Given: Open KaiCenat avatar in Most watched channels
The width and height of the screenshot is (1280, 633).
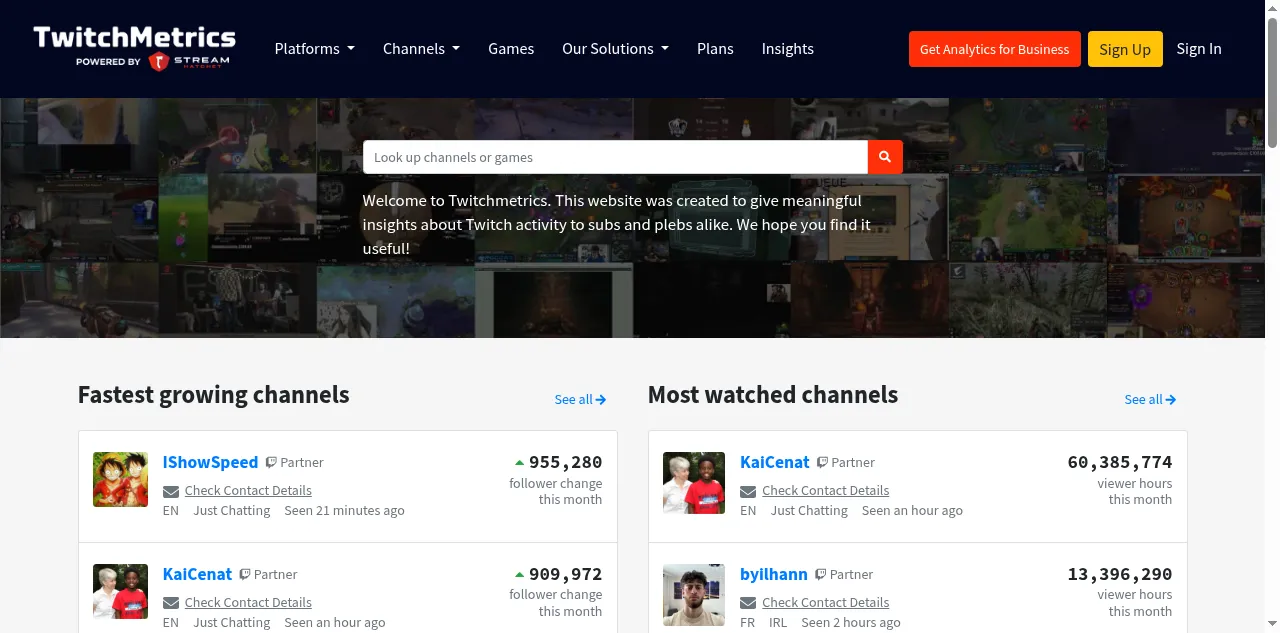Looking at the screenshot, I should point(694,483).
